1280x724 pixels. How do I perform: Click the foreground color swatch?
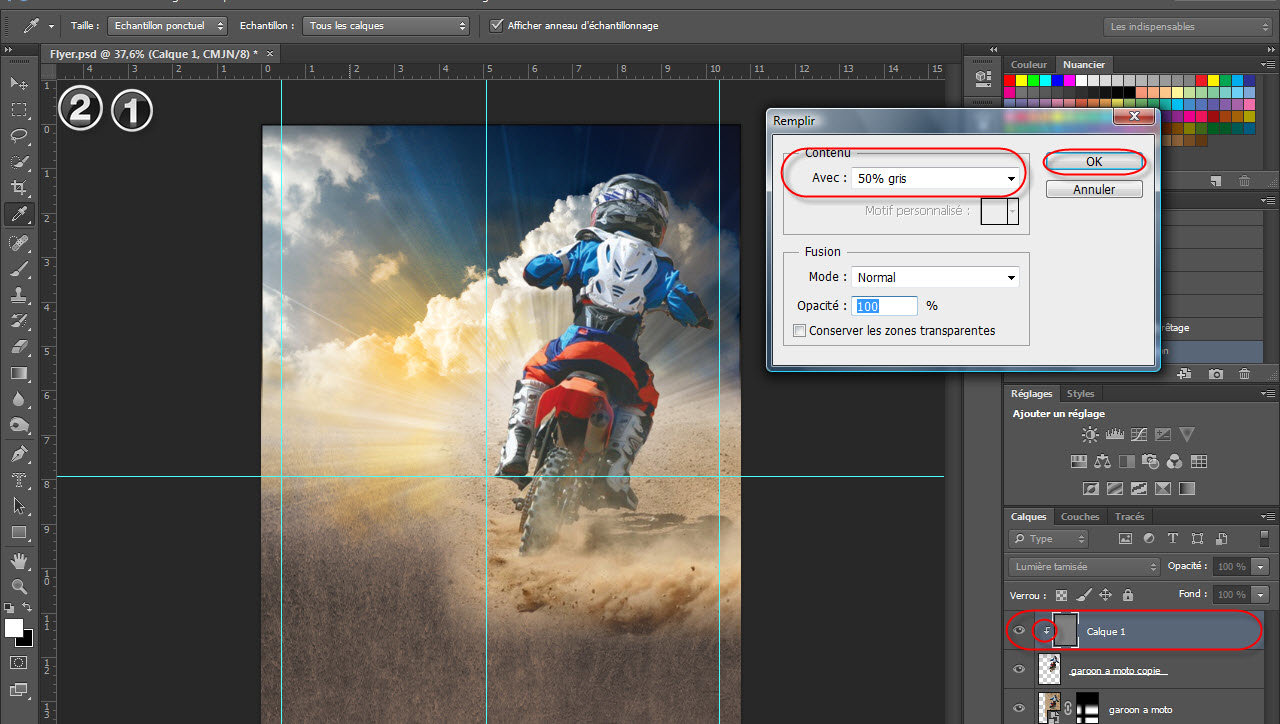(x=13, y=628)
